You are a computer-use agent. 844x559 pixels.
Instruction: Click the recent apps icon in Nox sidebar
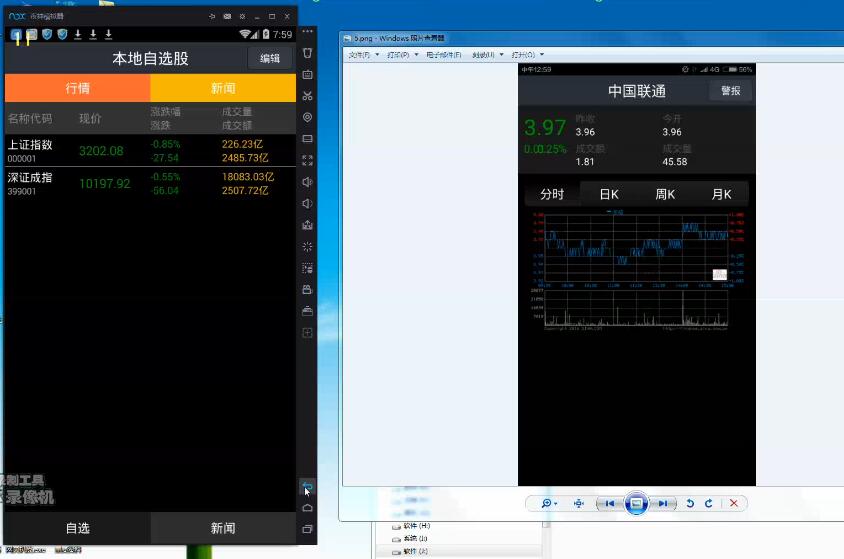click(x=307, y=529)
